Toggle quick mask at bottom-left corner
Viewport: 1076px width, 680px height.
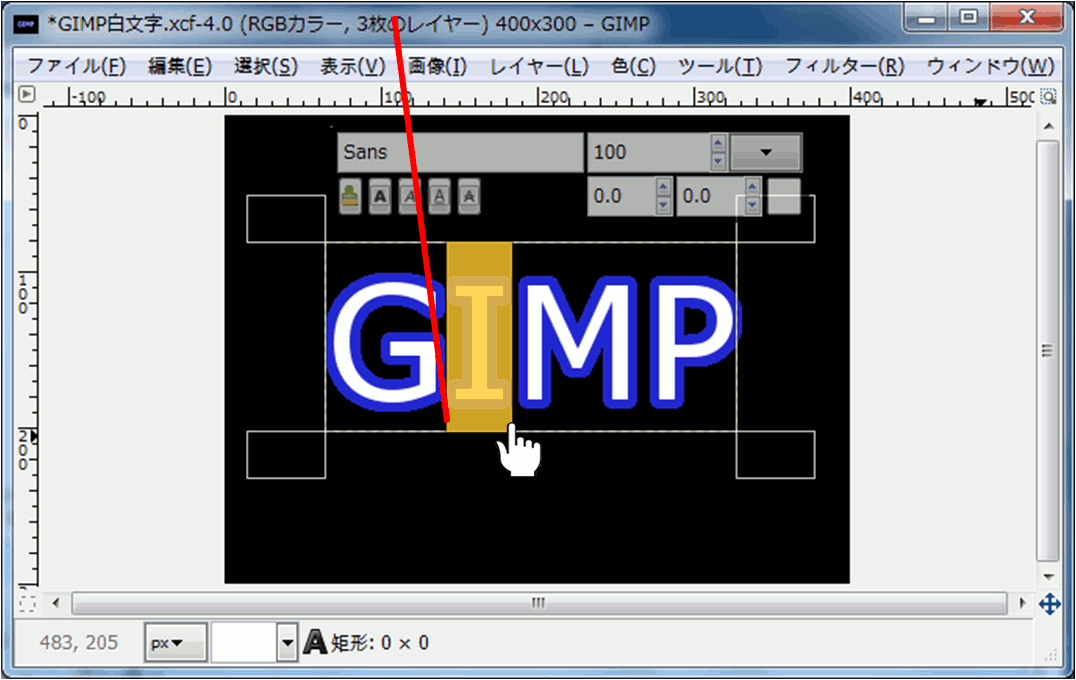[x=27, y=604]
